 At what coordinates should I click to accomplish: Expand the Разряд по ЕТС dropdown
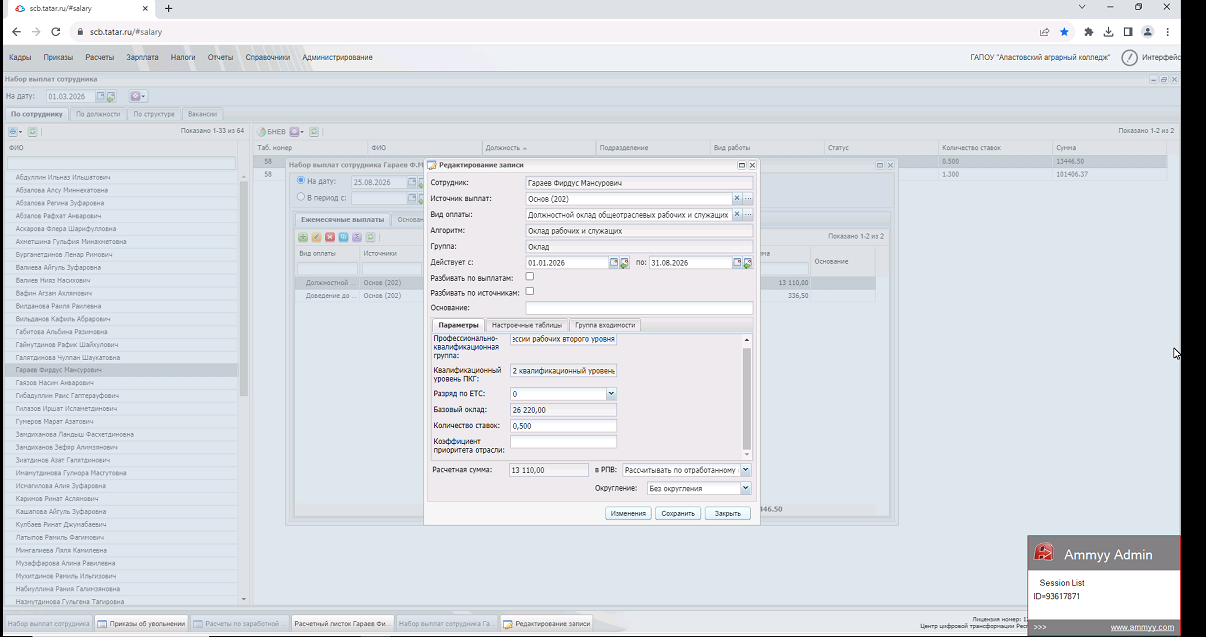point(611,394)
